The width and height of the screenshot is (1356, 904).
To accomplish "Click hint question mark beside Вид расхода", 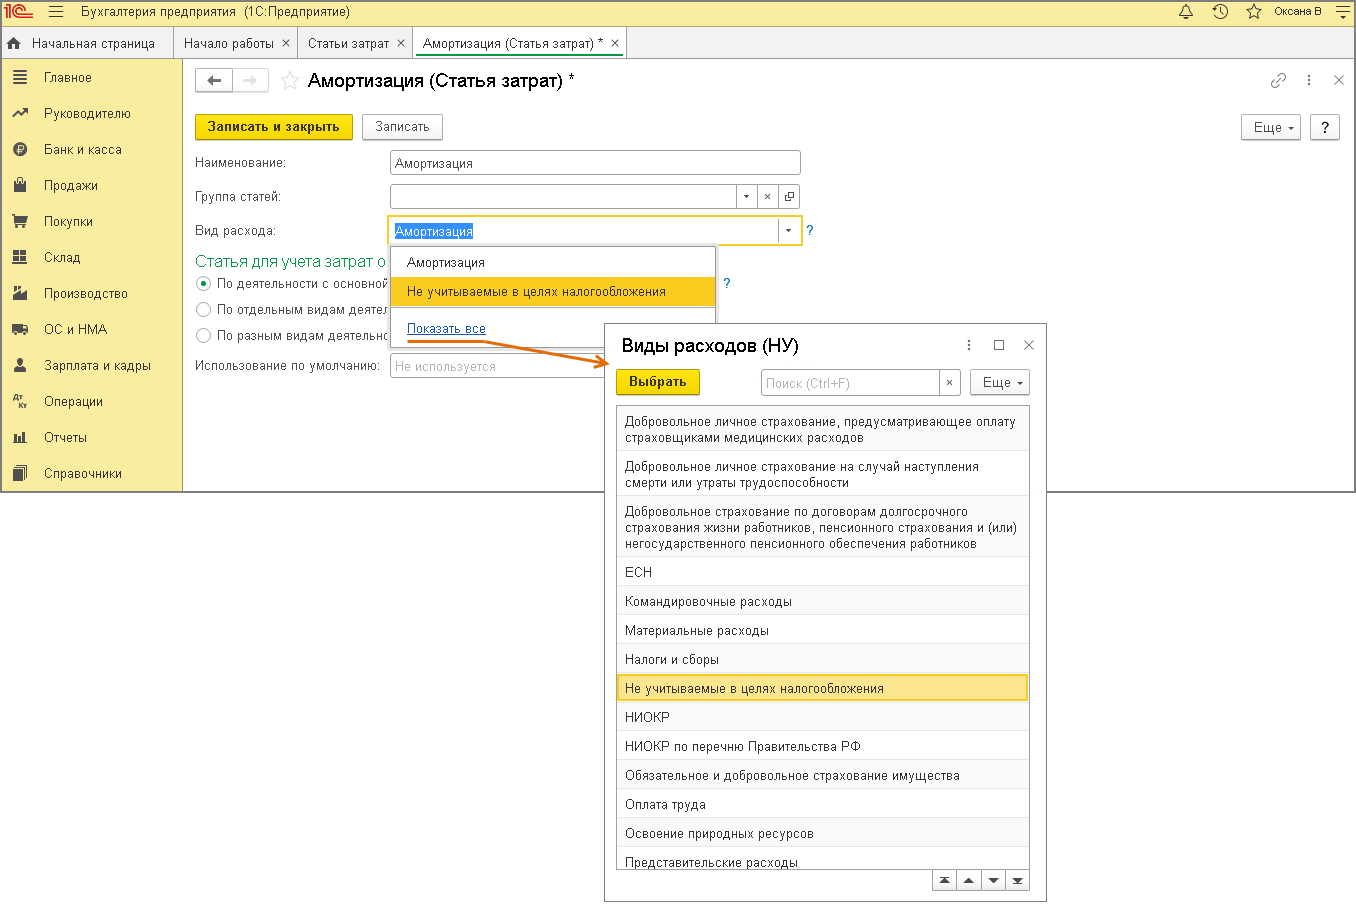I will click(x=810, y=230).
